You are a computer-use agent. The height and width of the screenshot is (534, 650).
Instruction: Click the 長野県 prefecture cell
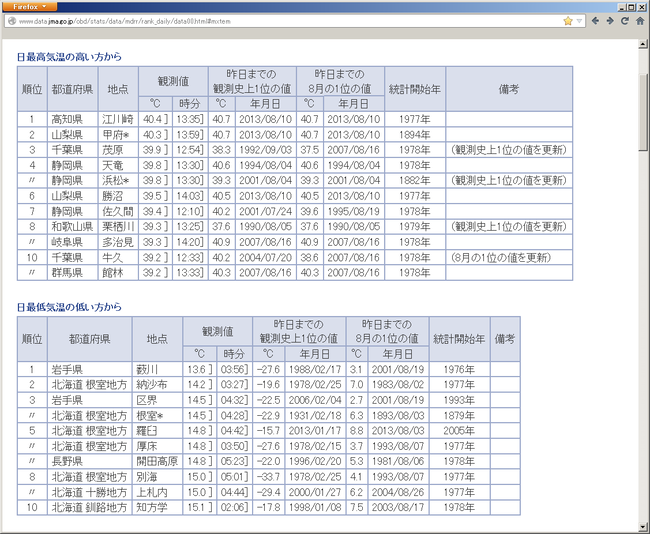pos(90,461)
